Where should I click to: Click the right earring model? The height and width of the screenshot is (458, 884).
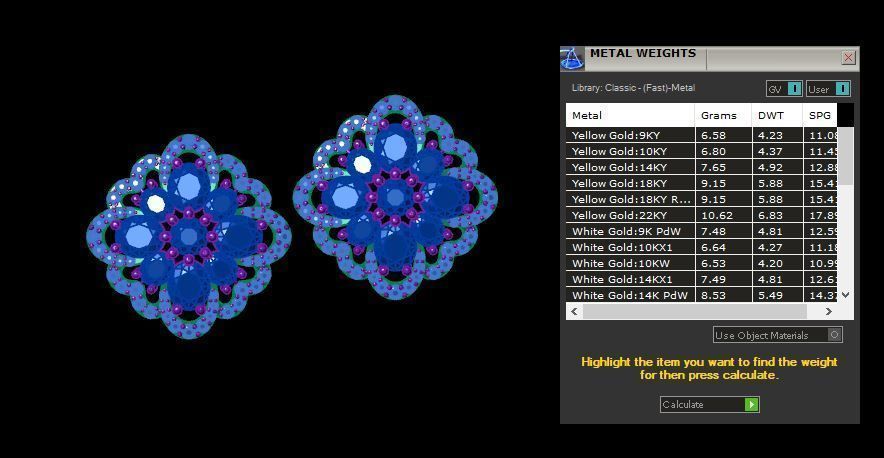[395, 197]
